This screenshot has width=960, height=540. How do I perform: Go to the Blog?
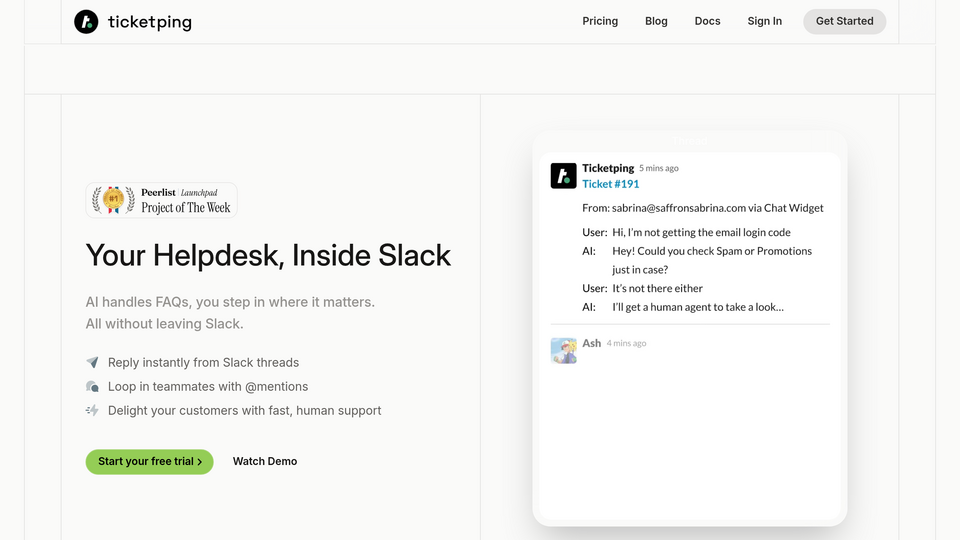(656, 21)
